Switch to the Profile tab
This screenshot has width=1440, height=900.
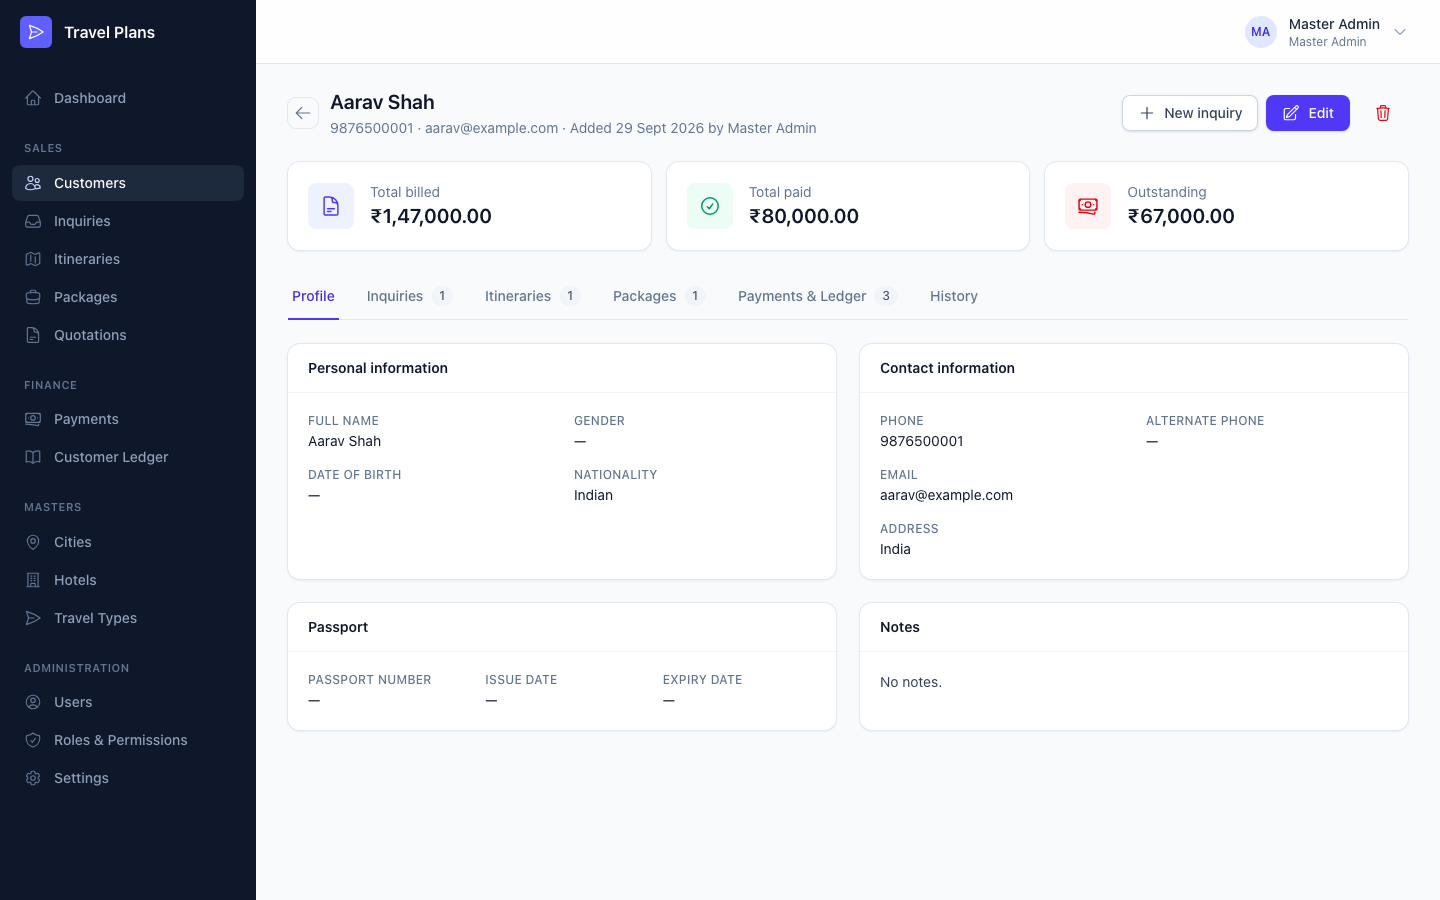click(x=313, y=296)
